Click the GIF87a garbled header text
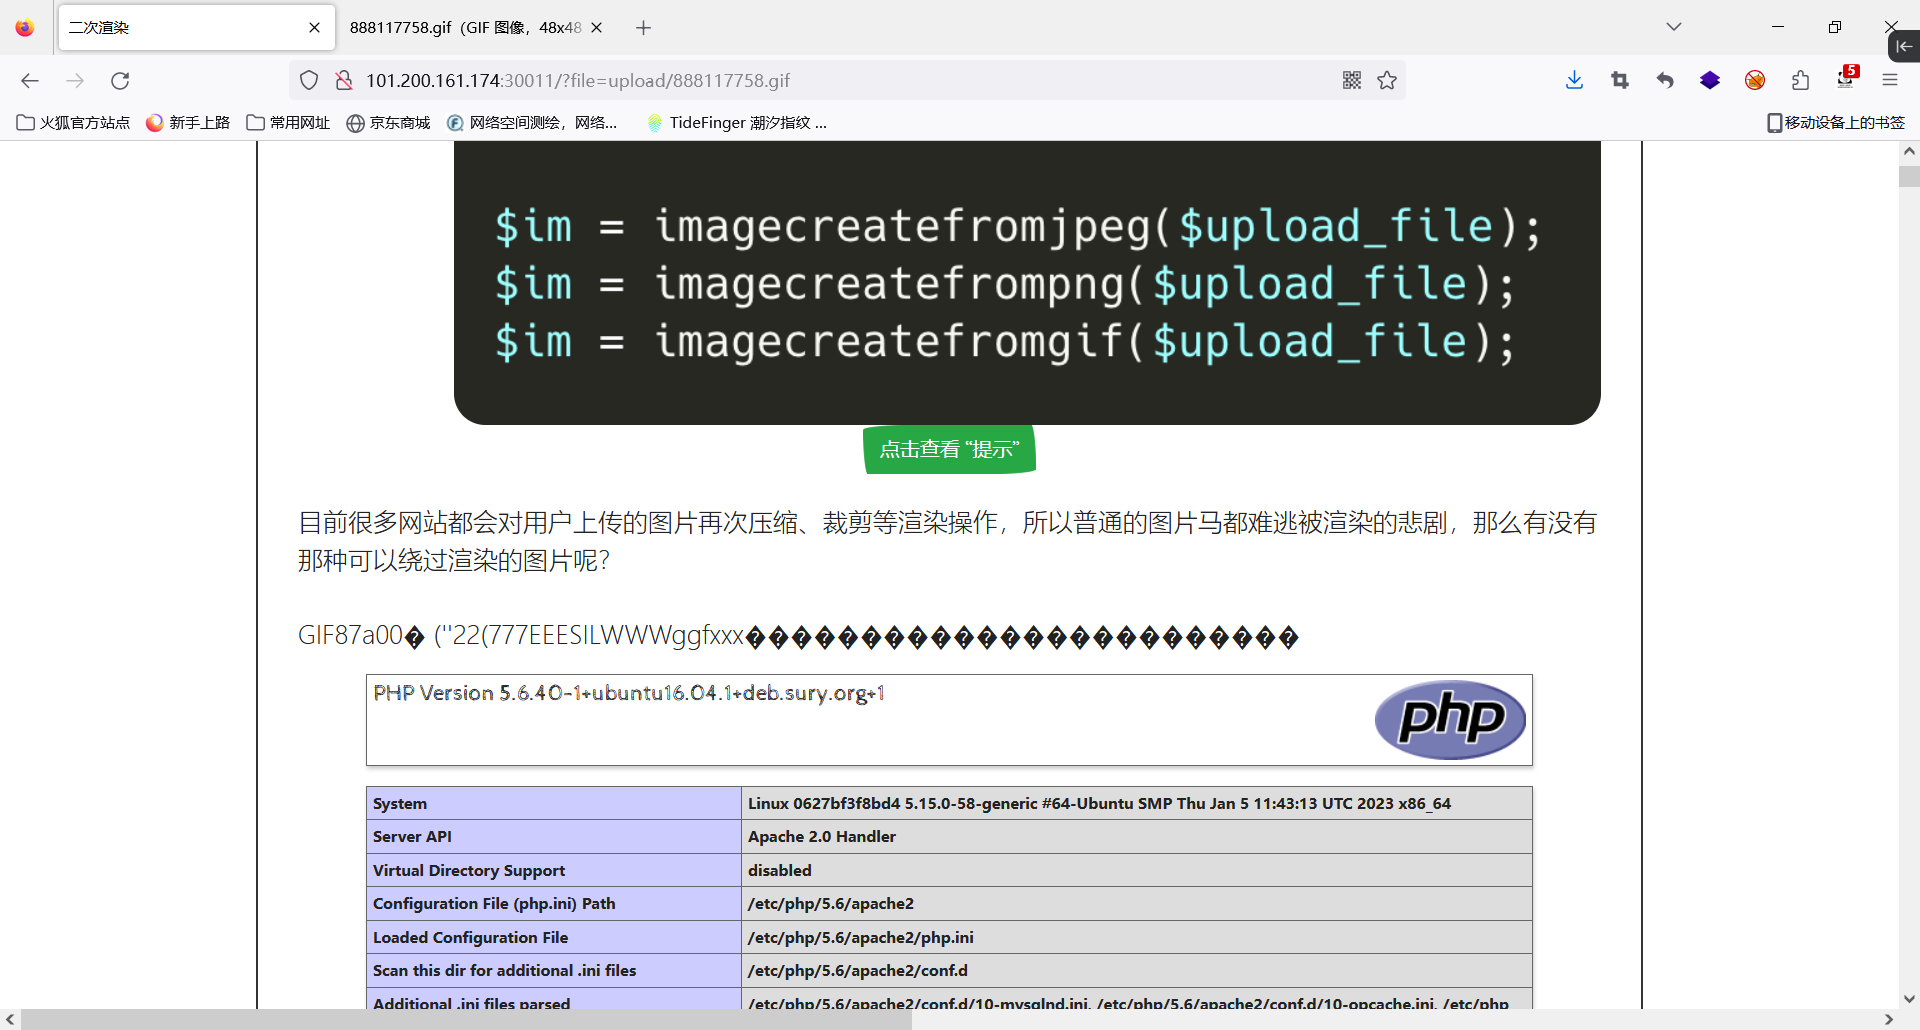The height and width of the screenshot is (1030, 1920). [x=798, y=636]
